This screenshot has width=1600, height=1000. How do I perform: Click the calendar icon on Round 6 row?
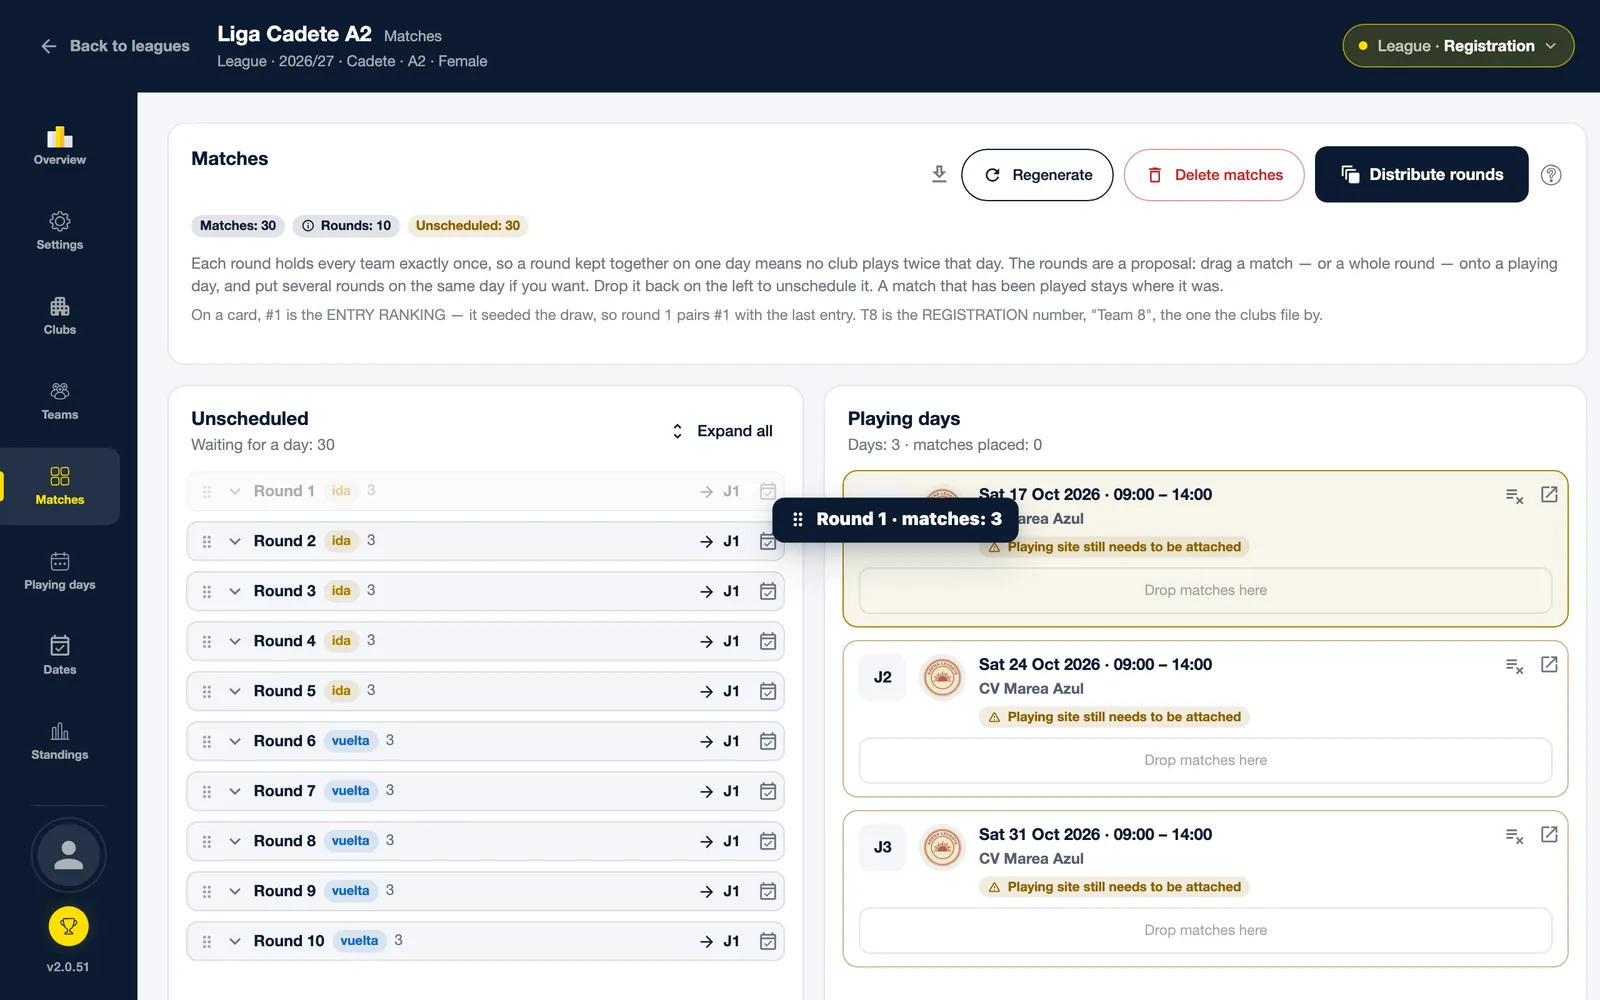tap(768, 741)
